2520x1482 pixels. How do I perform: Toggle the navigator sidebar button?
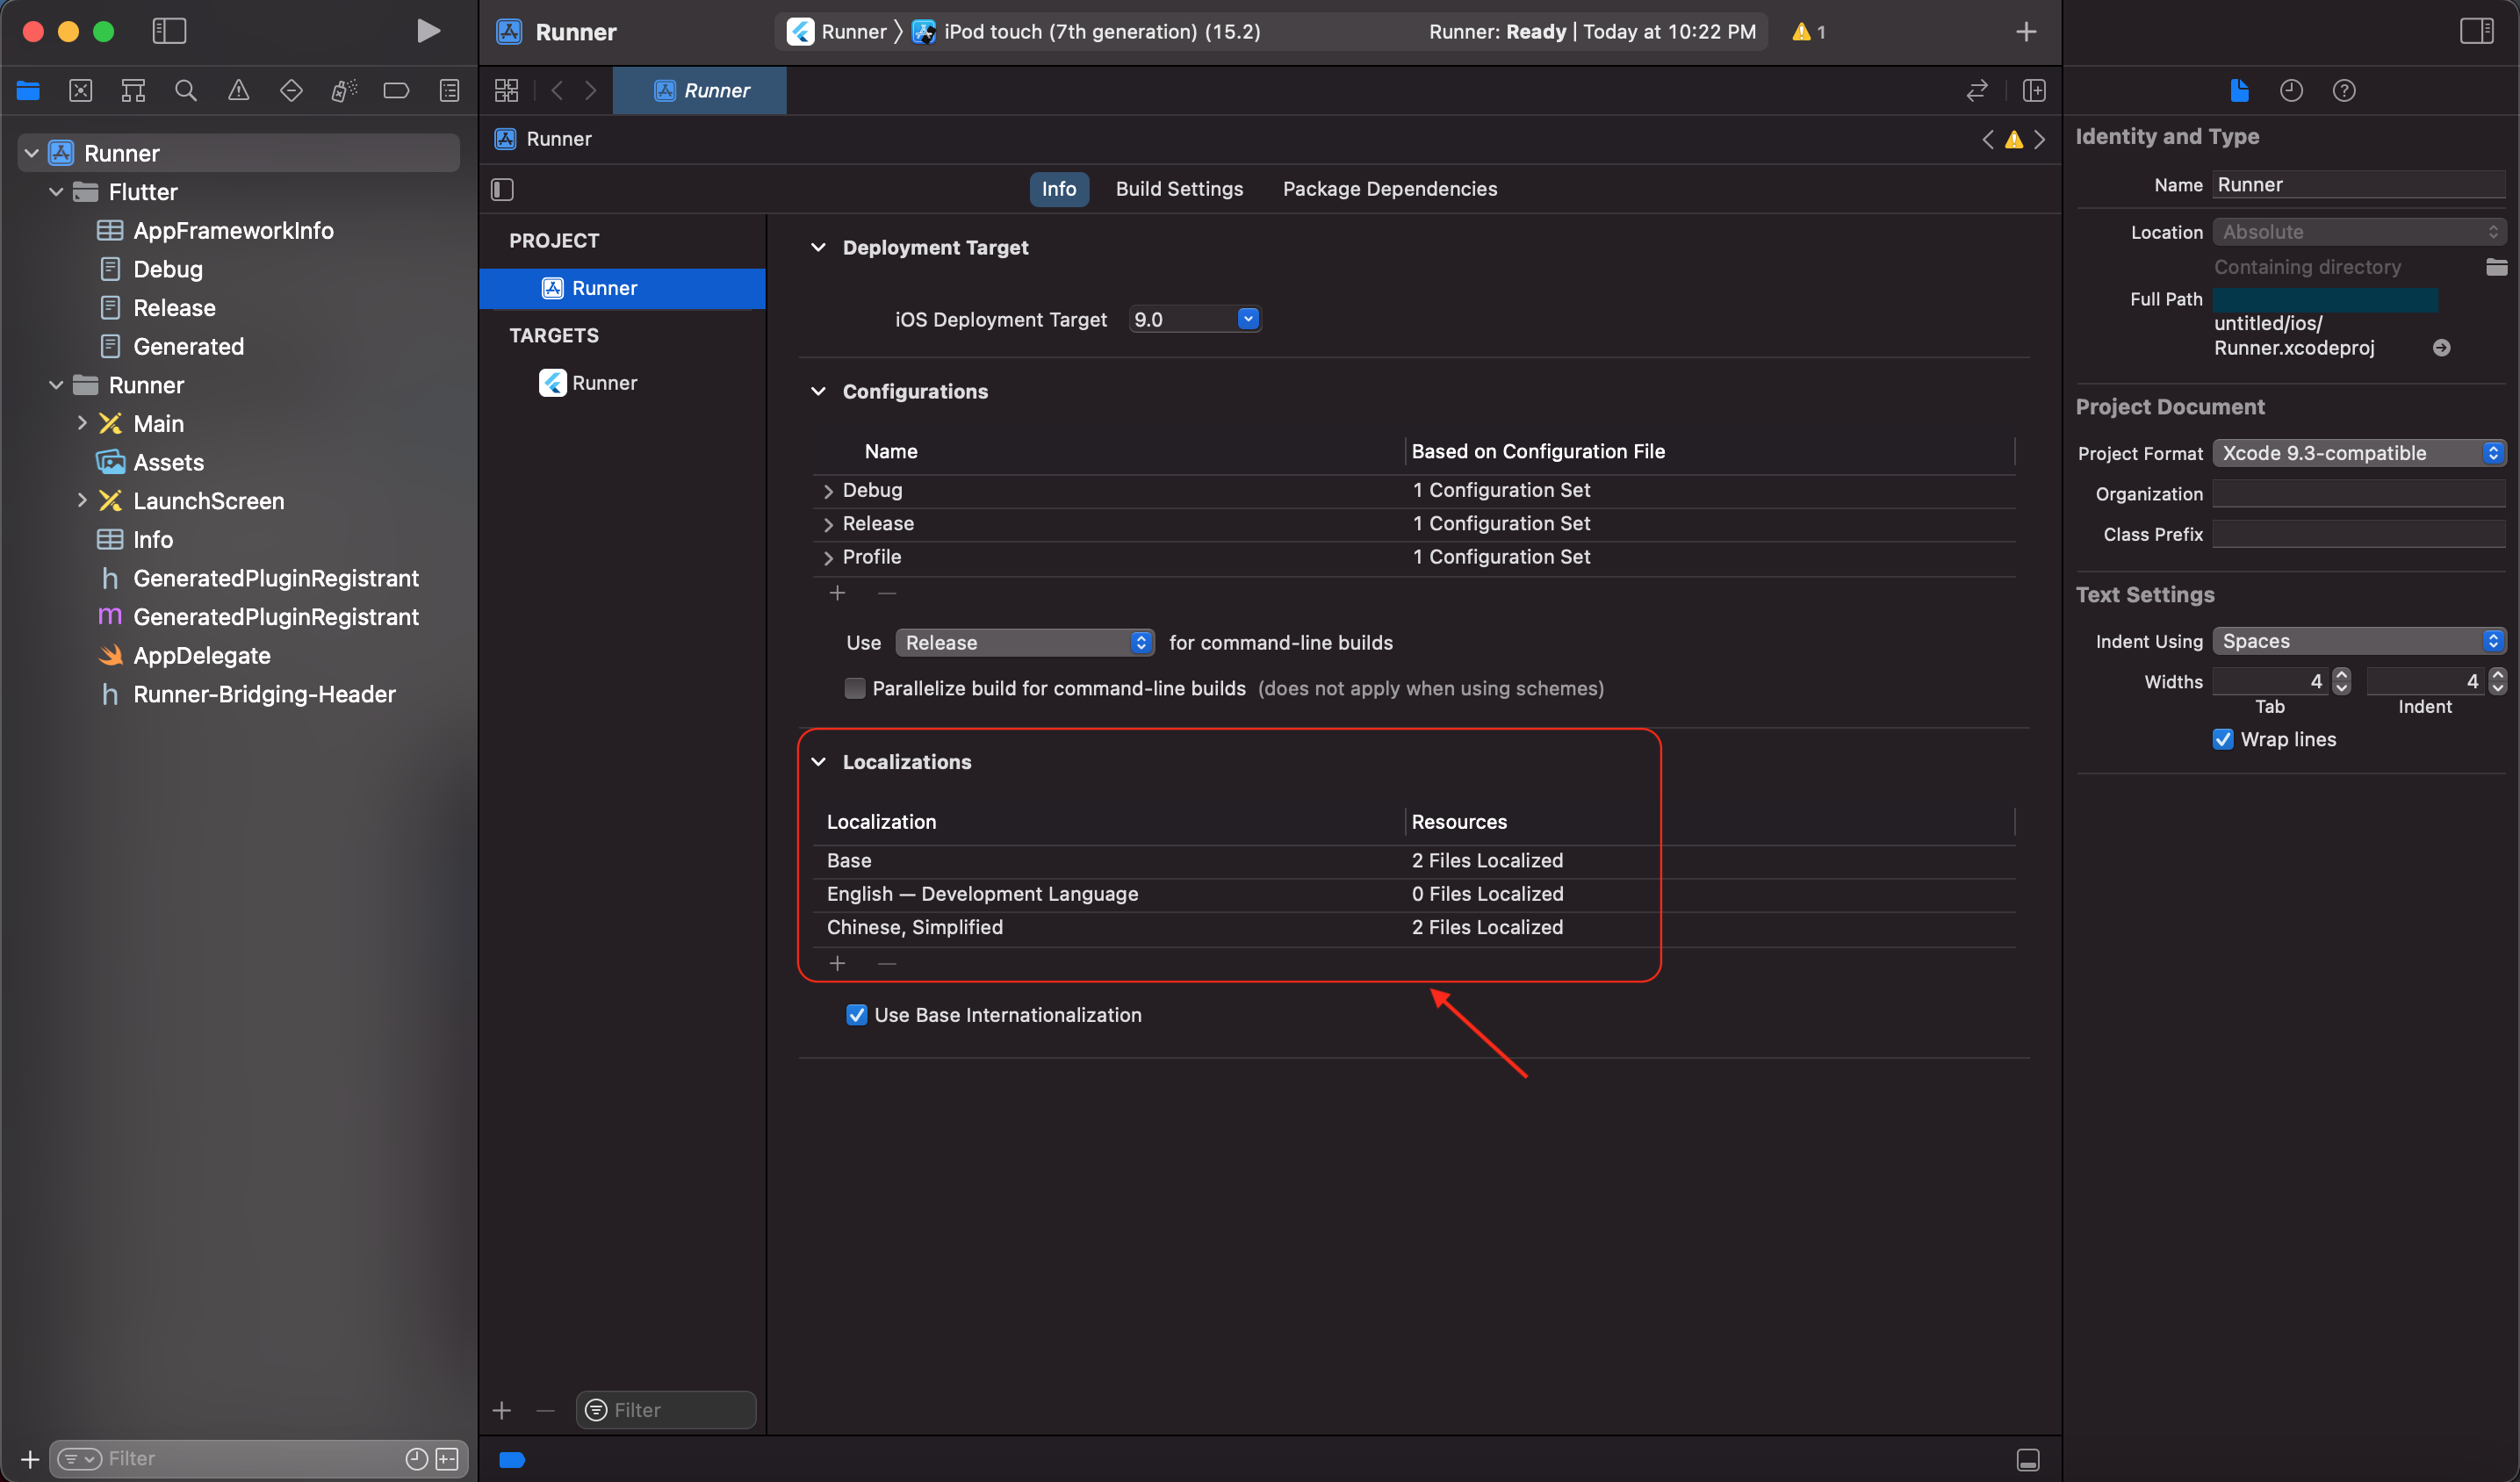(169, 31)
